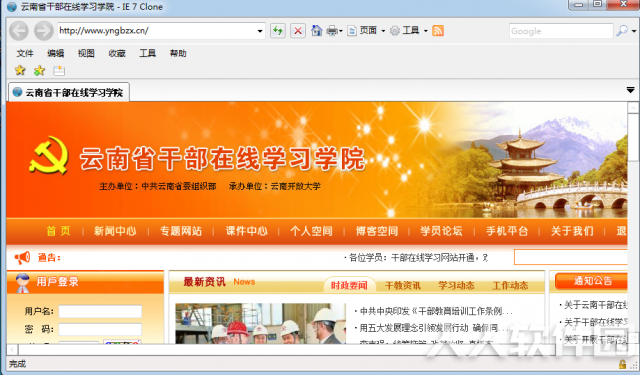Open the 文件 menu
The image size is (640, 375).
point(25,53)
